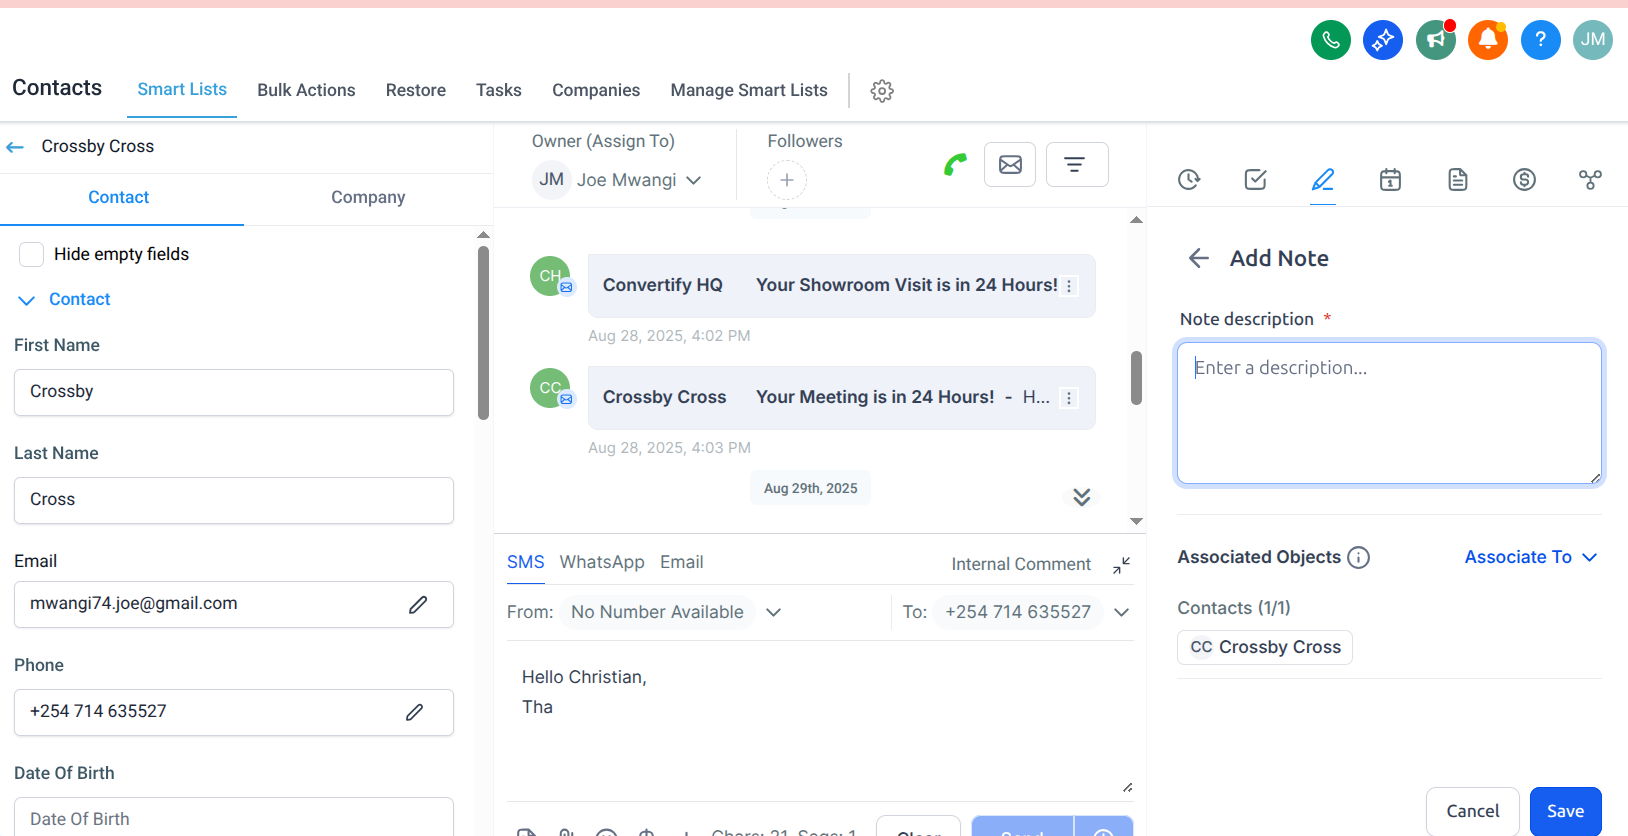The width and height of the screenshot is (1628, 836).
Task: Click the conversation scrollbar thumb
Action: pyautogui.click(x=1136, y=378)
